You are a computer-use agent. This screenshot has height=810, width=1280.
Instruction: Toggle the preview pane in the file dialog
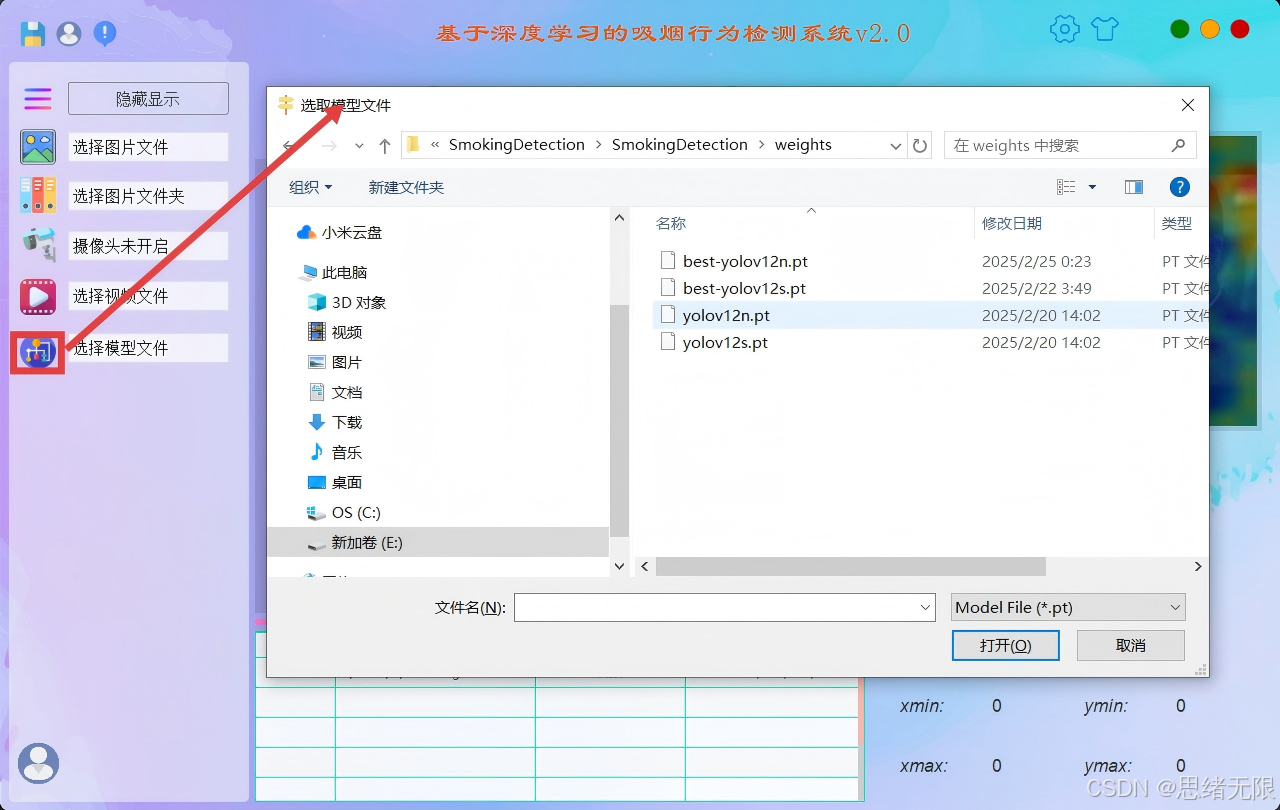tap(1133, 187)
